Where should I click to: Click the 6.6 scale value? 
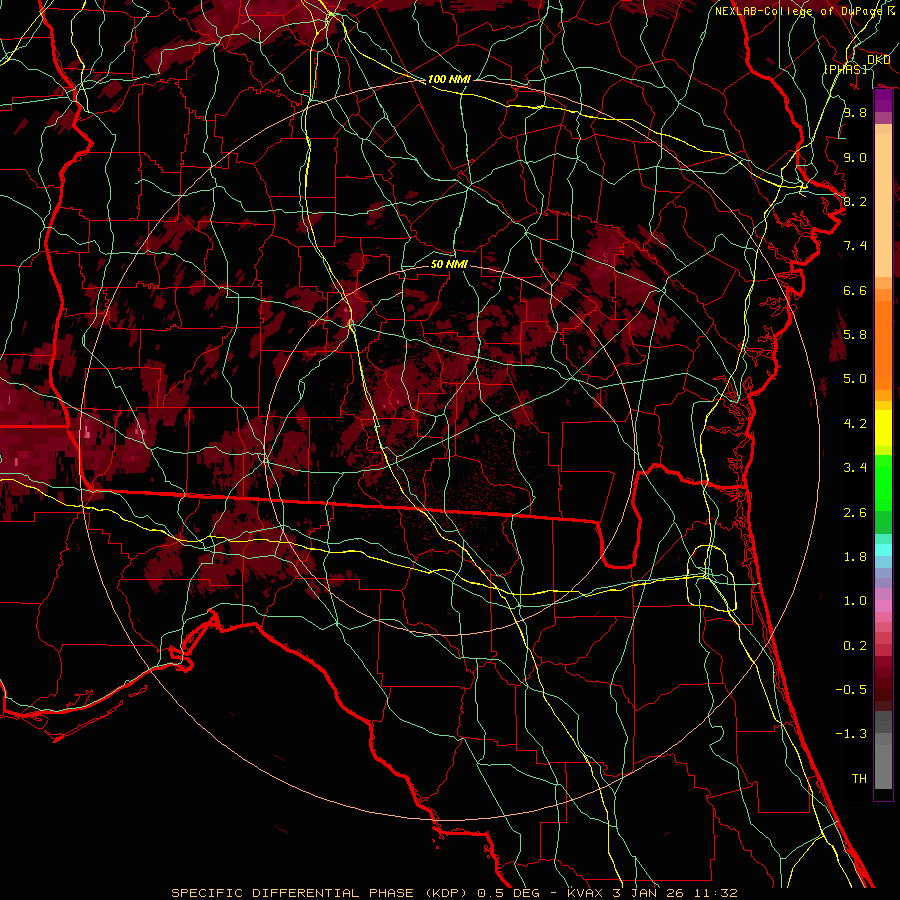click(855, 290)
